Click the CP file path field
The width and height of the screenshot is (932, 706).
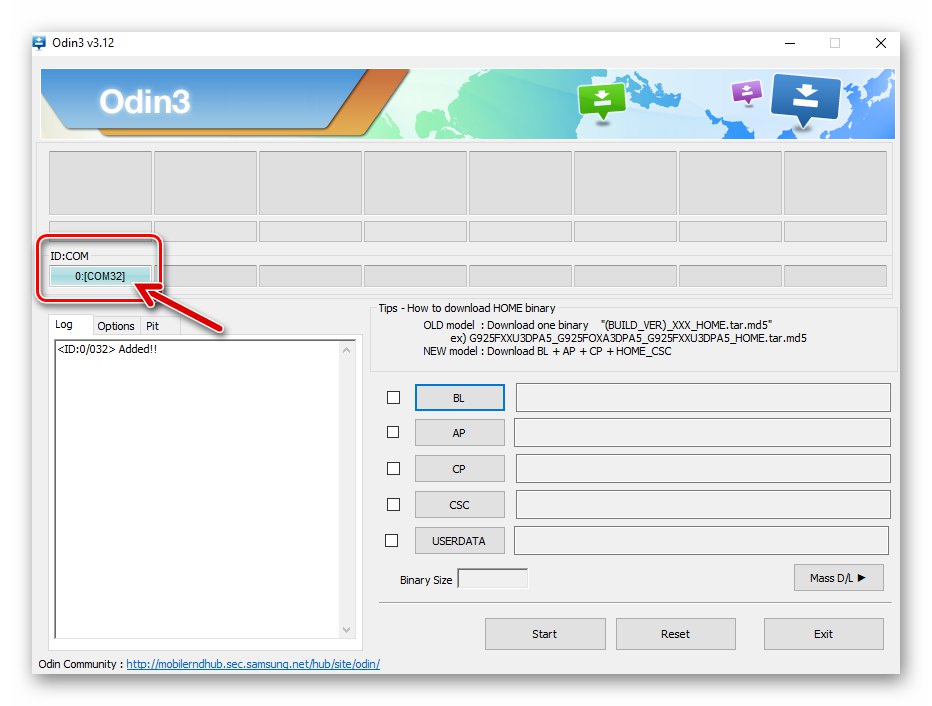point(703,468)
